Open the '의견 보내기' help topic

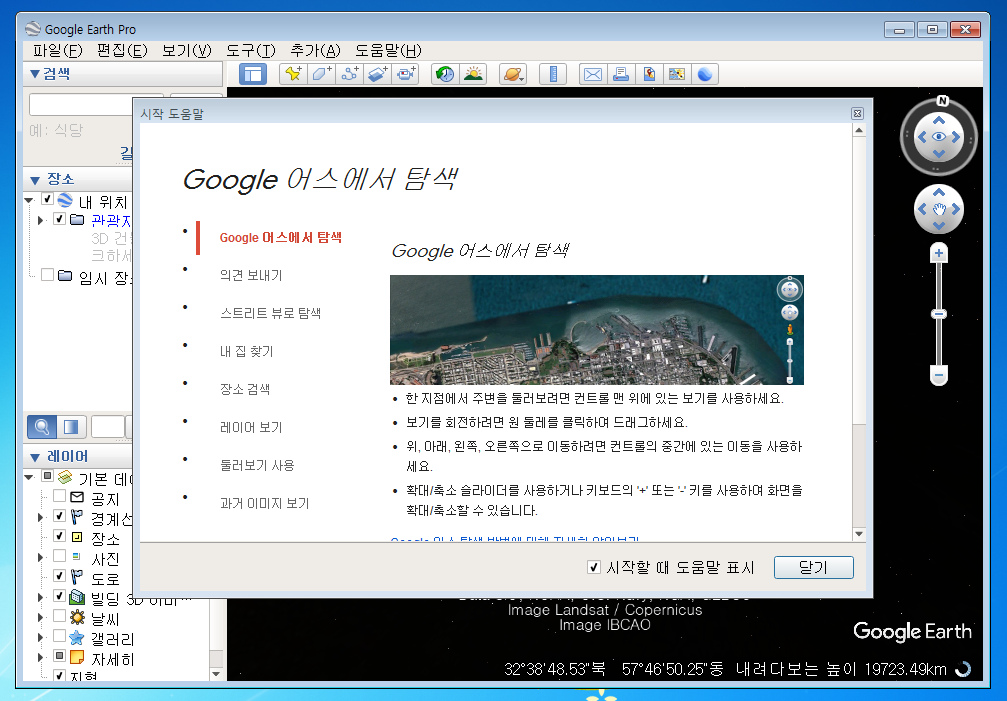point(251,275)
